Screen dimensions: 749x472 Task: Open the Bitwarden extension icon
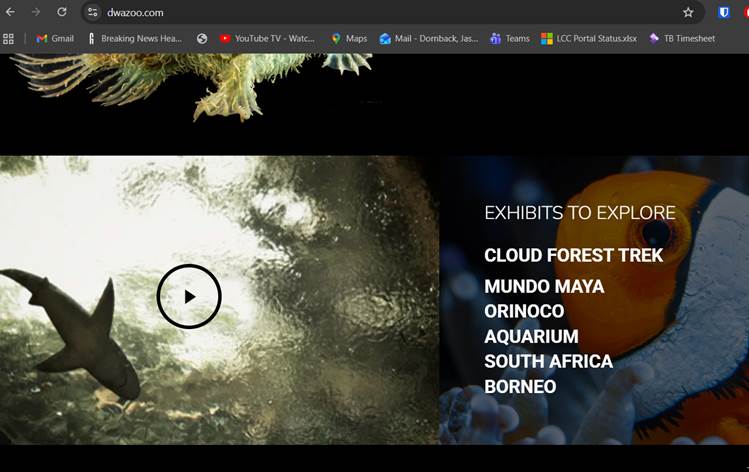724,12
